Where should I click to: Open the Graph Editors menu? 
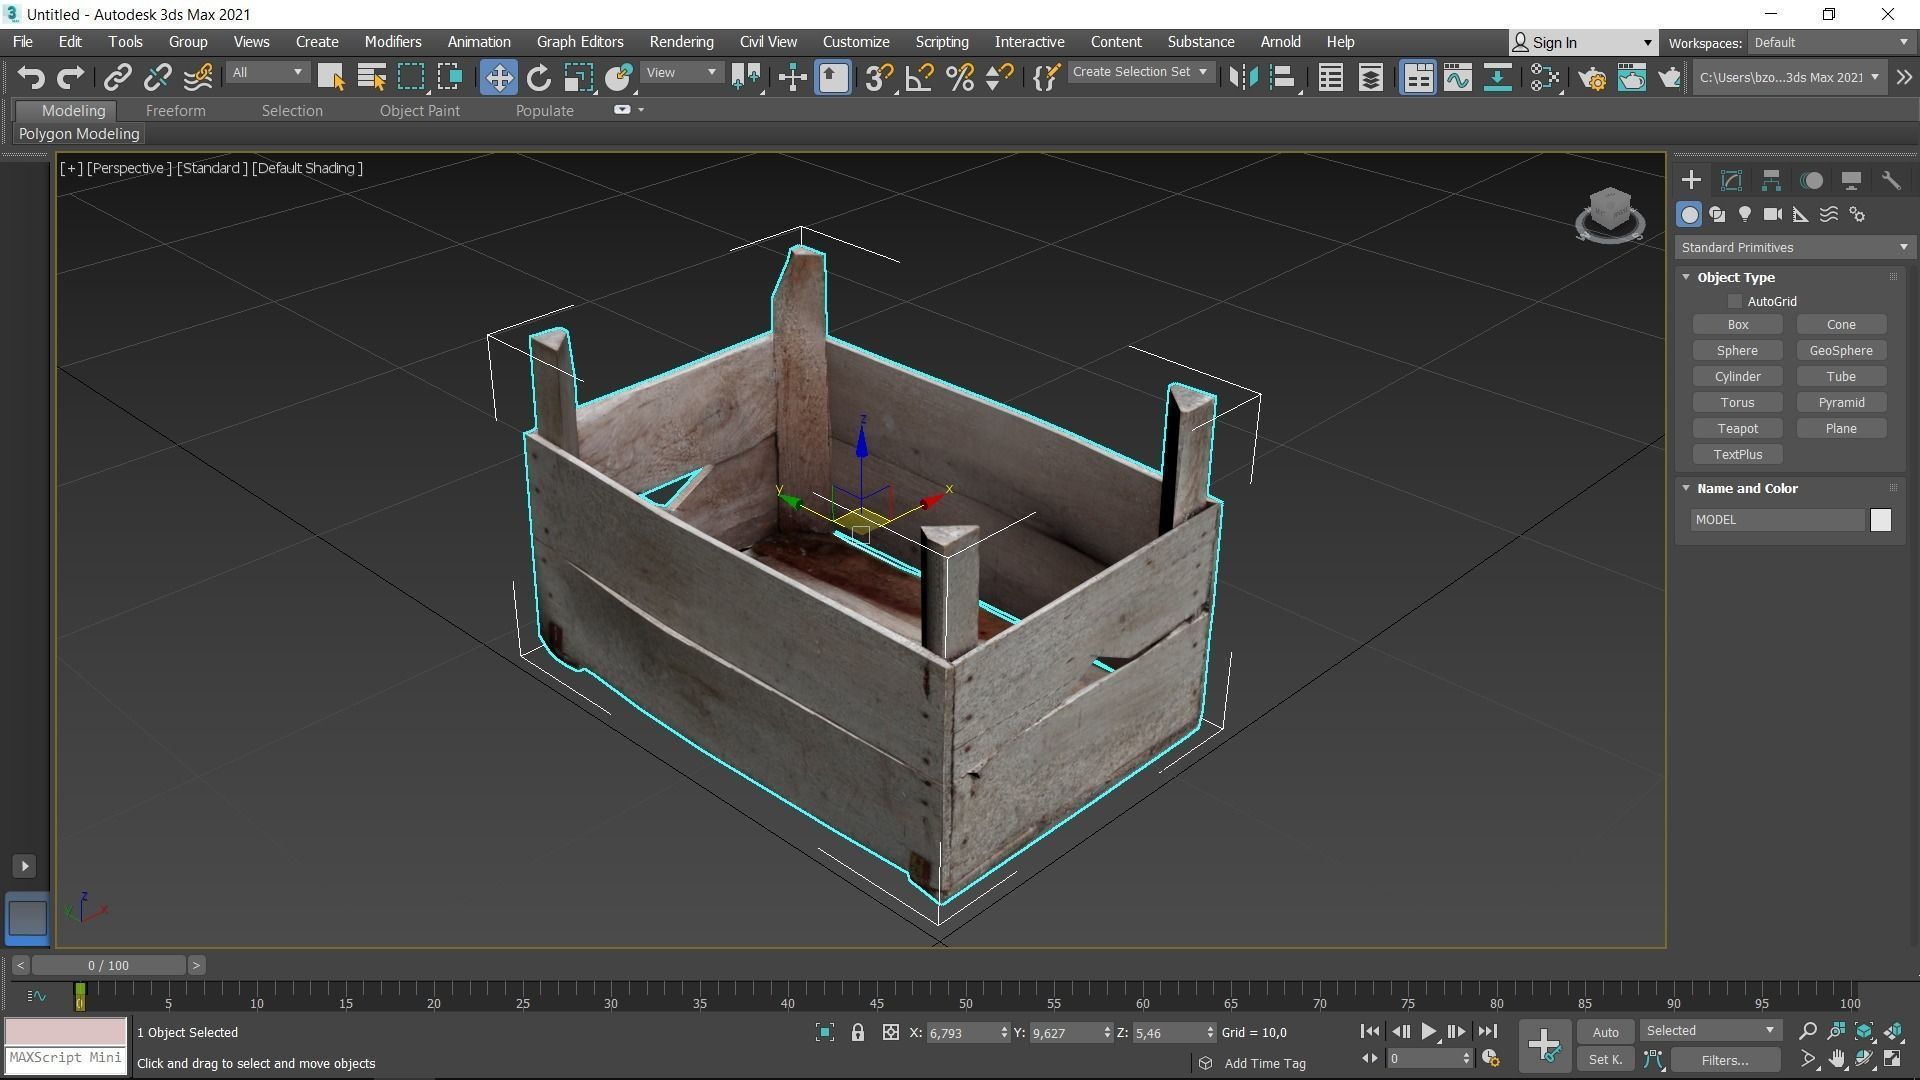(580, 42)
